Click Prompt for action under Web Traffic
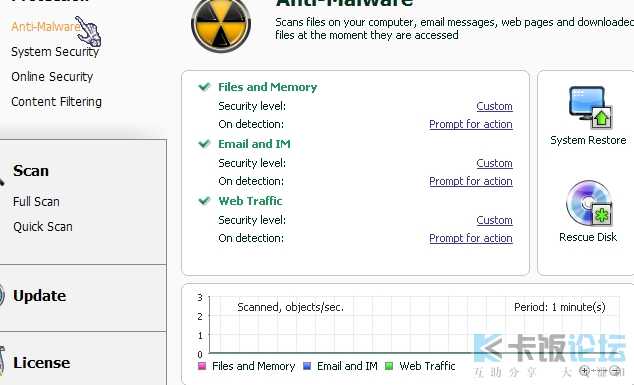The image size is (634, 385). (x=471, y=238)
